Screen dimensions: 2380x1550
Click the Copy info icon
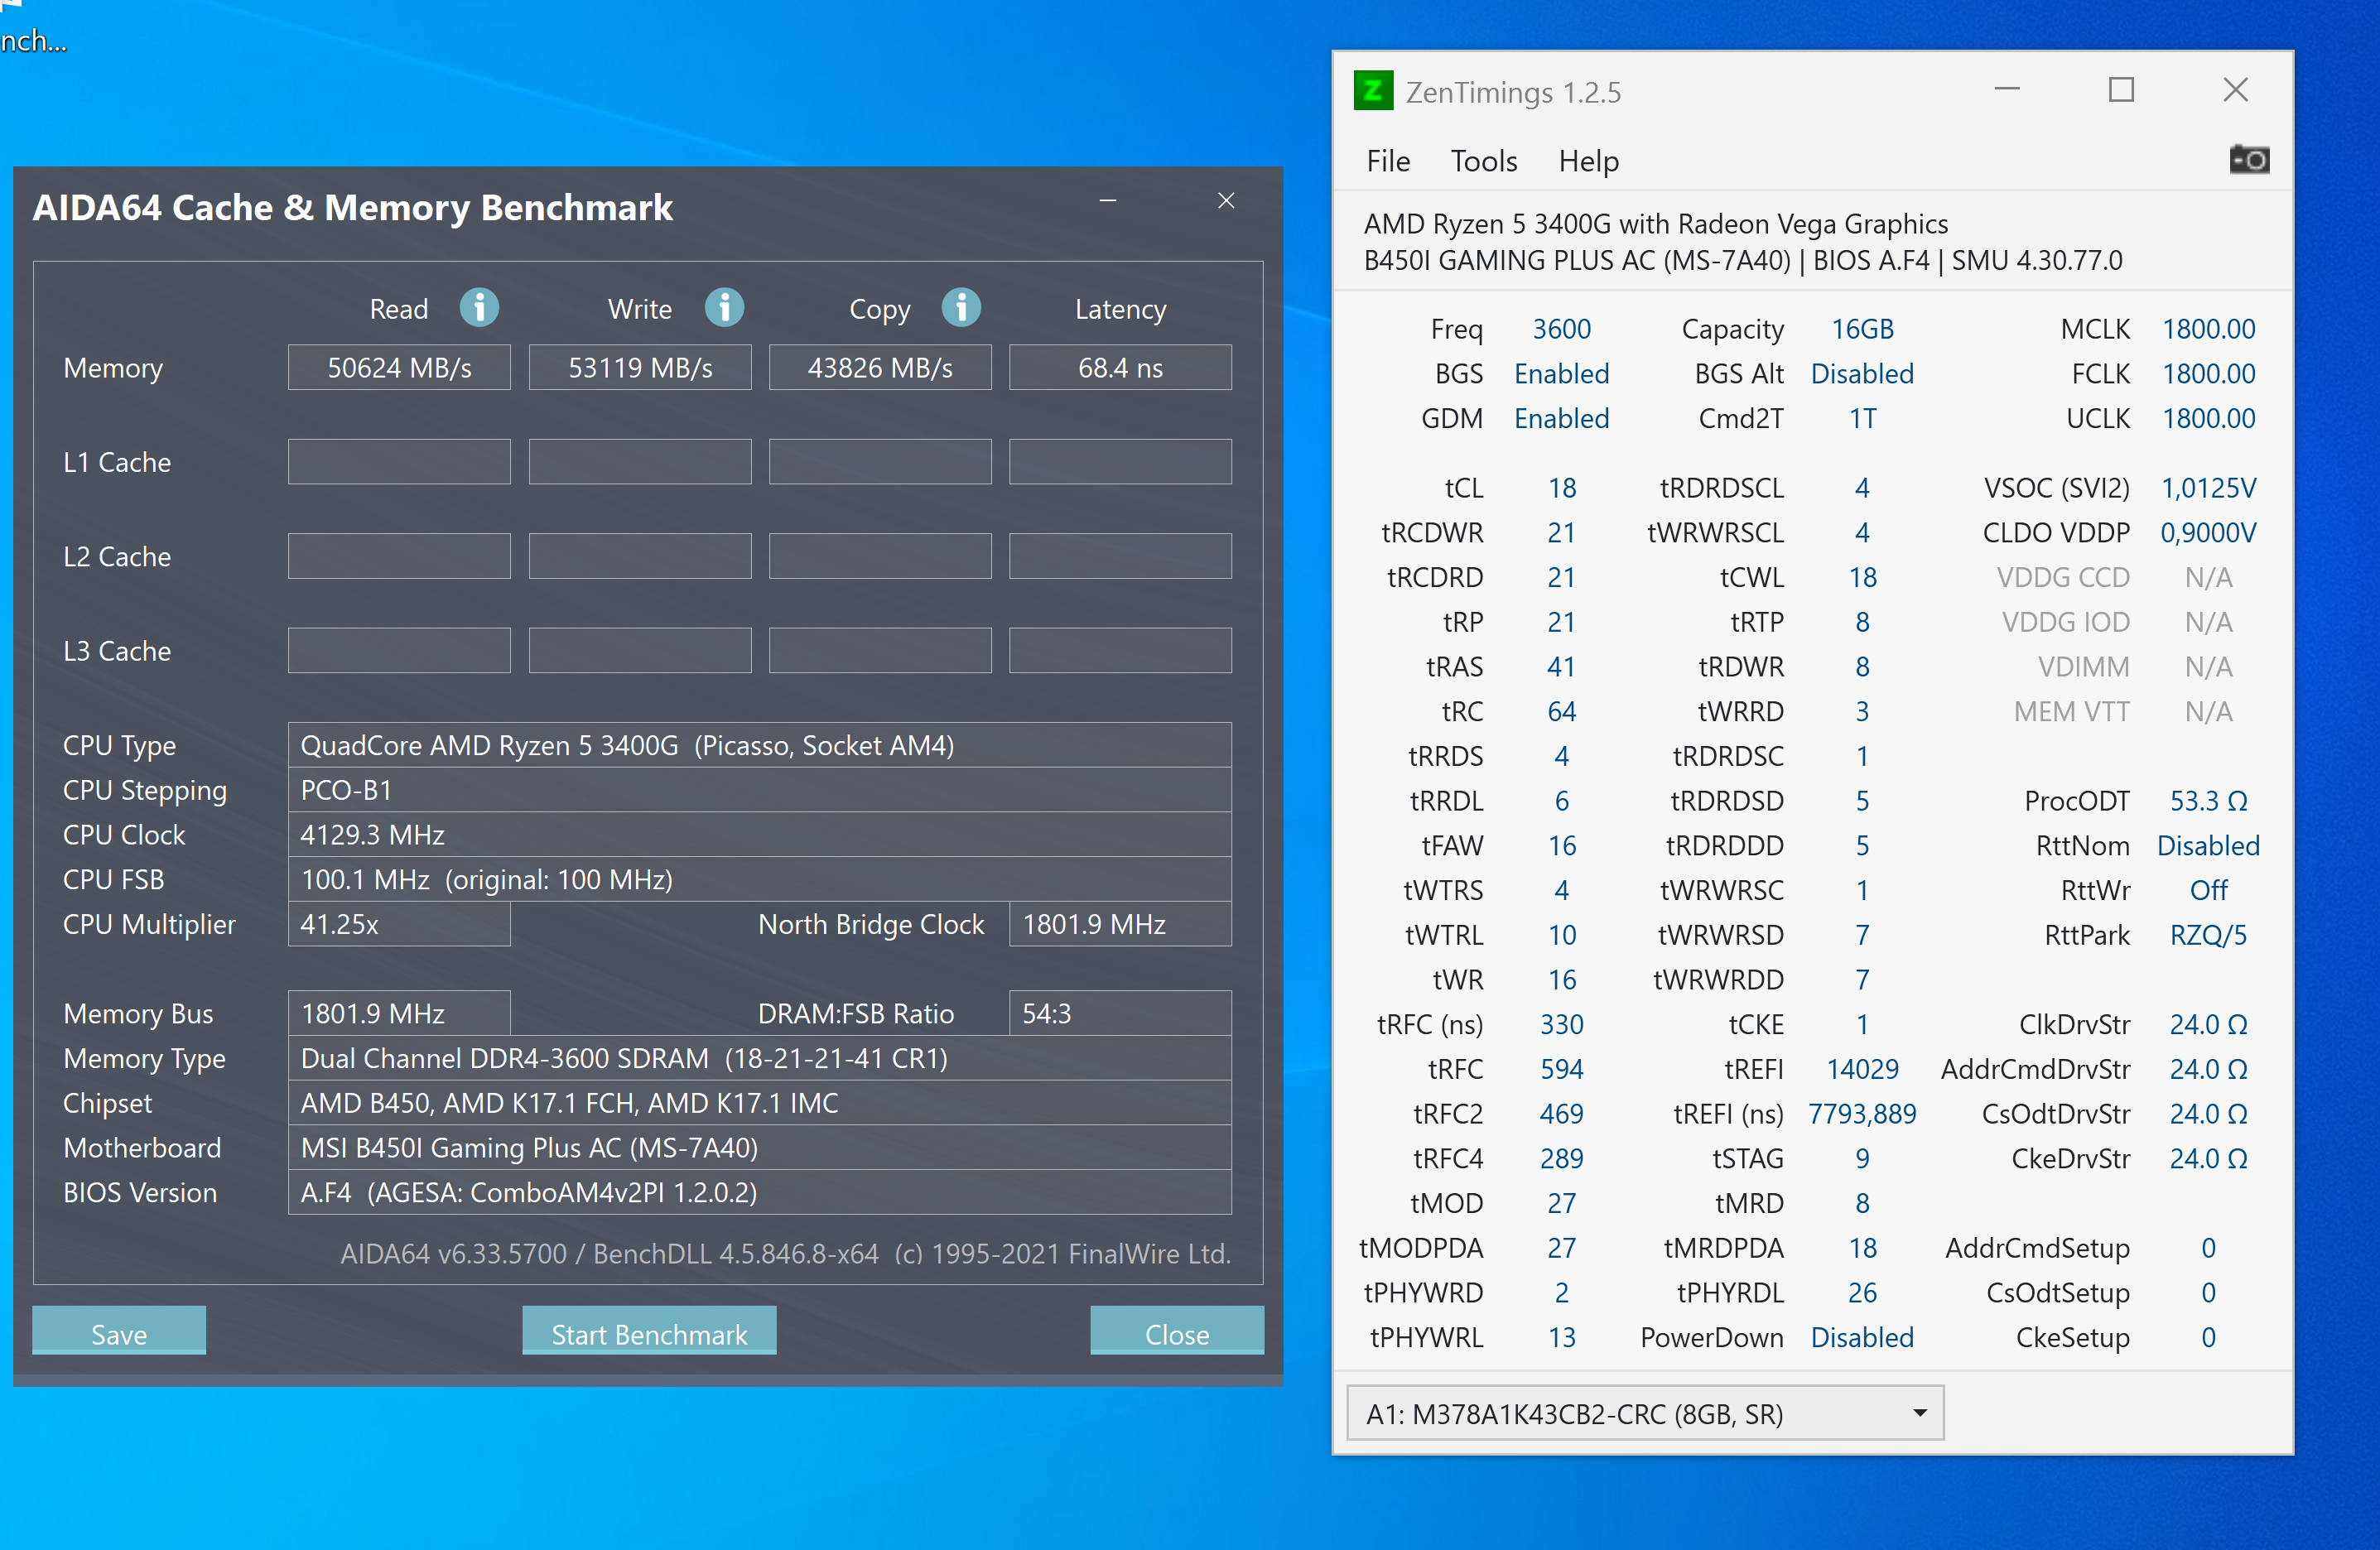[x=961, y=308]
